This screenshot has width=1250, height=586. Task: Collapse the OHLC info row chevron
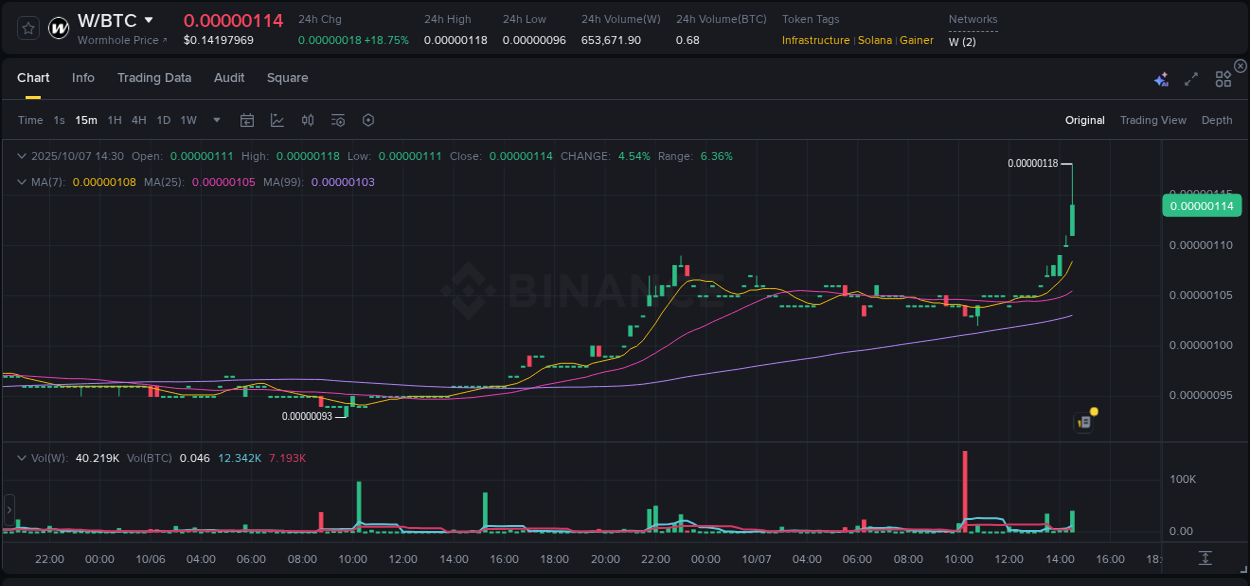(21, 156)
